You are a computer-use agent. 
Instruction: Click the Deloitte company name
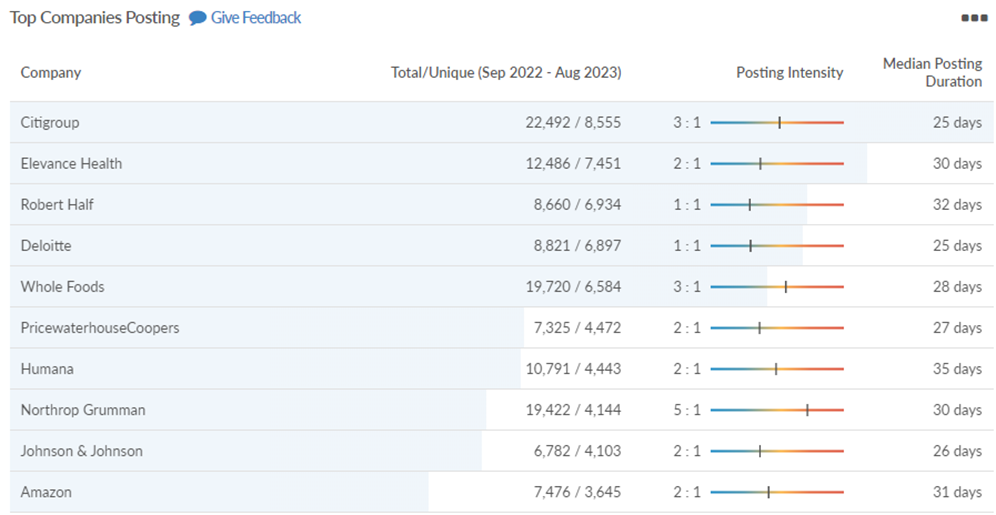(46, 246)
